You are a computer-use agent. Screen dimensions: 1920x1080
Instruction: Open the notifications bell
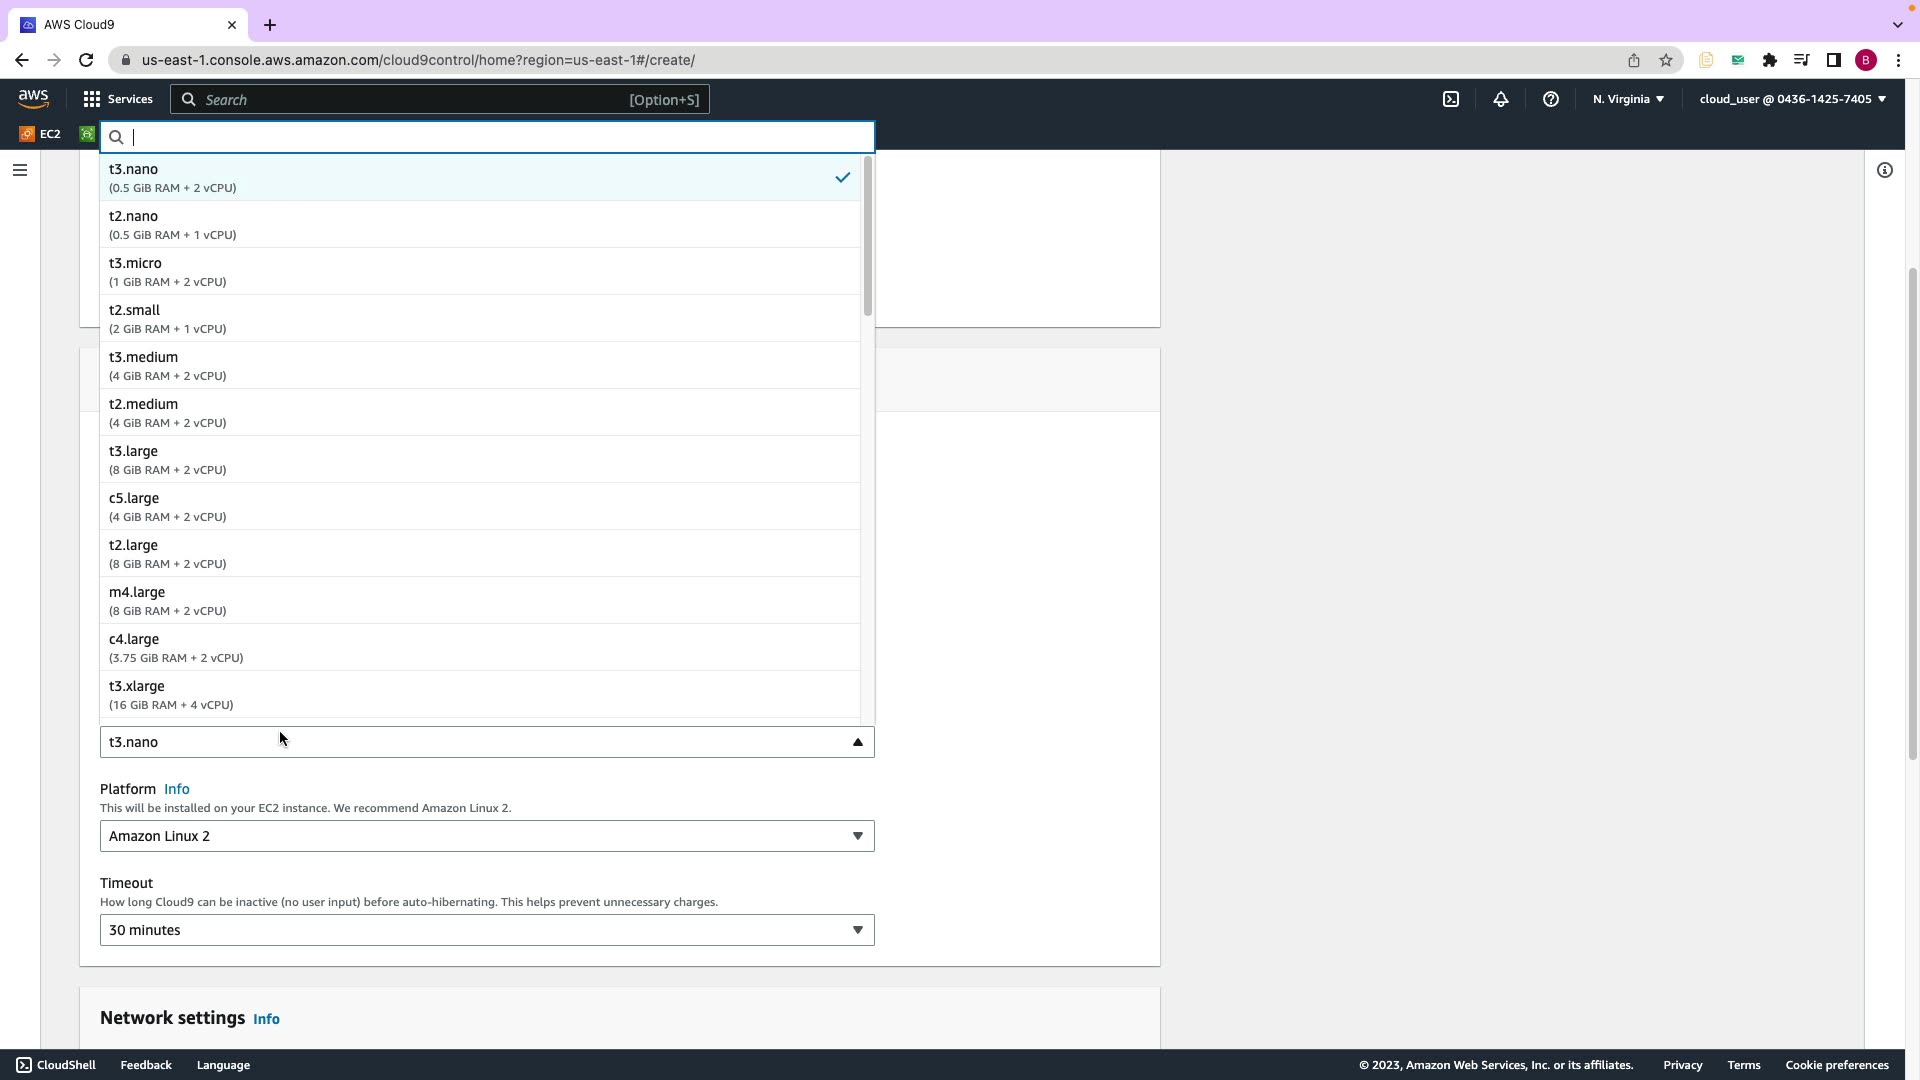click(x=1501, y=99)
